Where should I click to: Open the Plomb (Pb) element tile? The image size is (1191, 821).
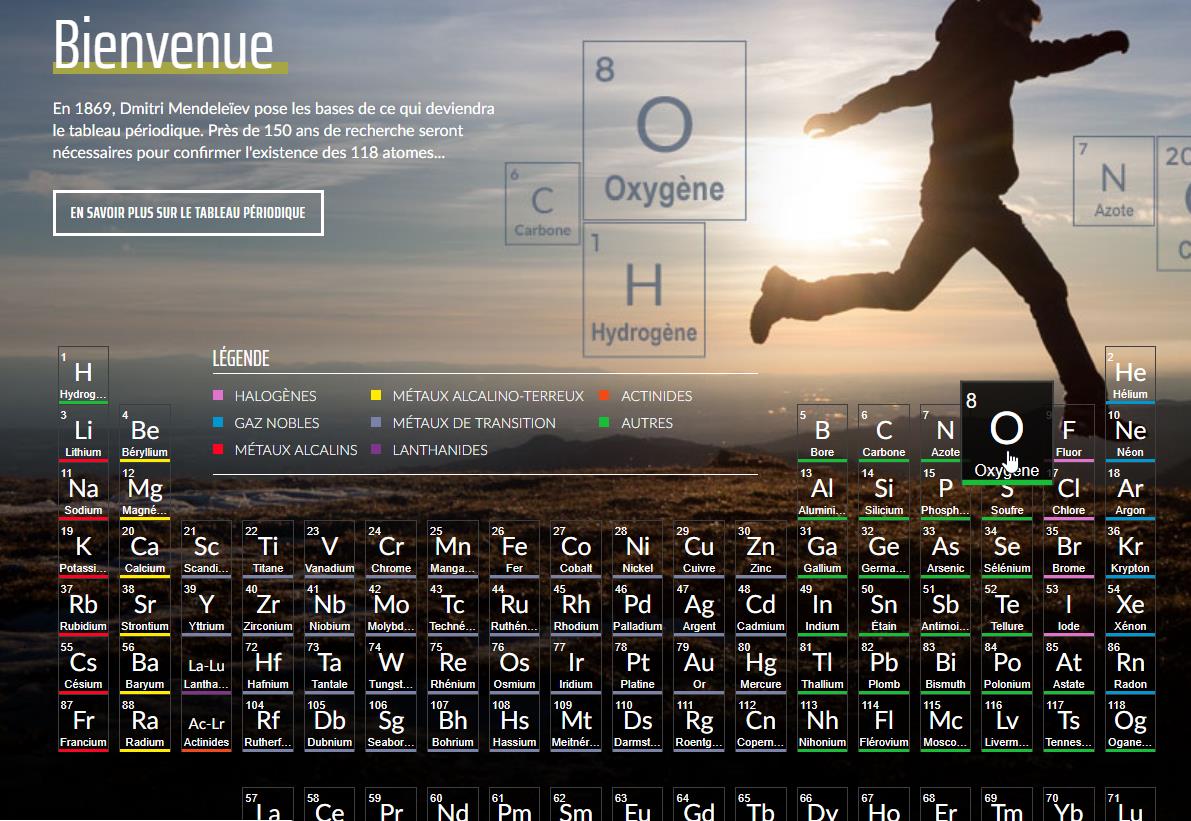(x=884, y=665)
